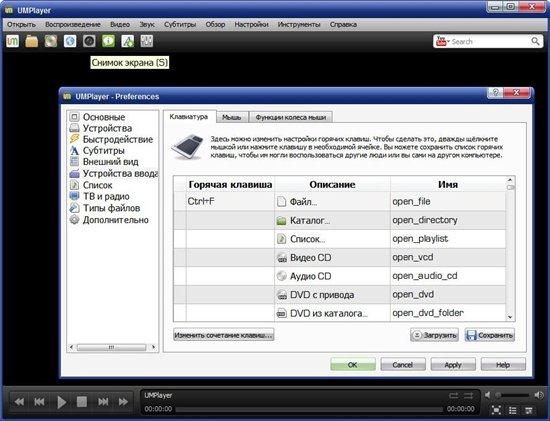Open the Видео menu
This screenshot has width=550, height=421.
tap(120, 25)
